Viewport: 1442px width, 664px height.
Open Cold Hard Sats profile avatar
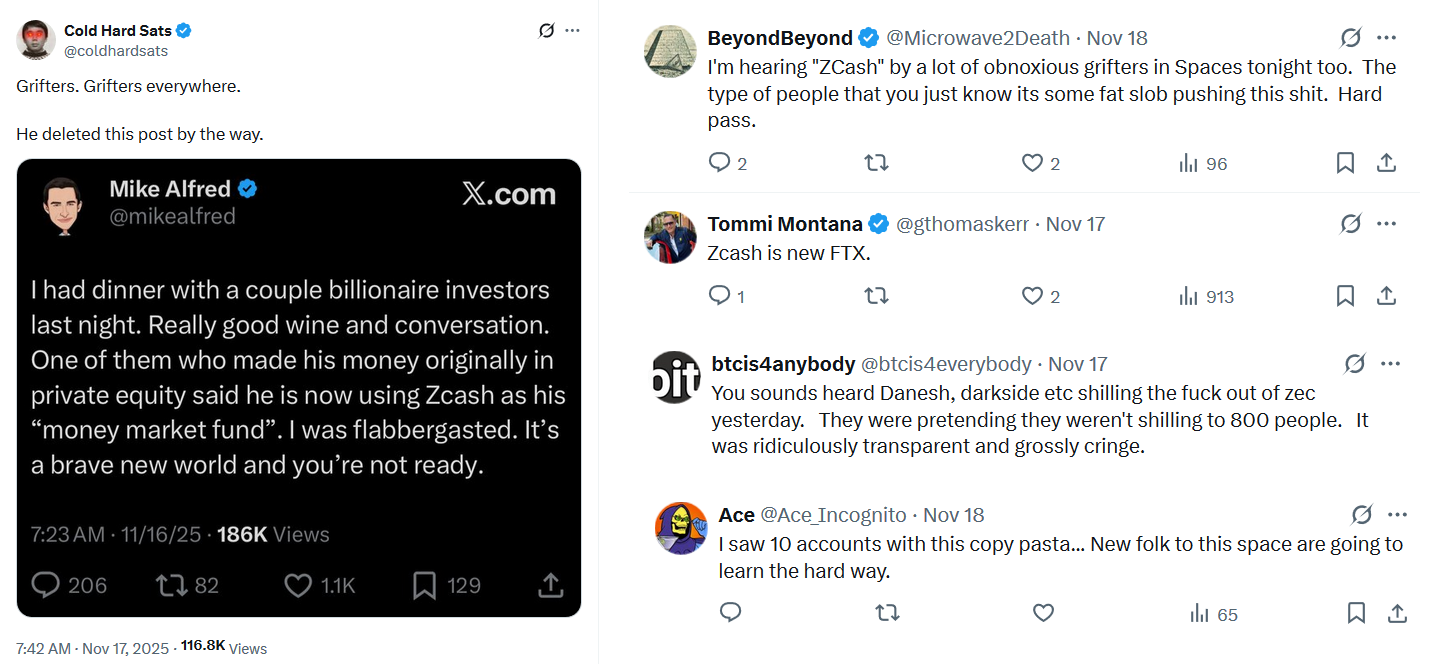click(36, 39)
